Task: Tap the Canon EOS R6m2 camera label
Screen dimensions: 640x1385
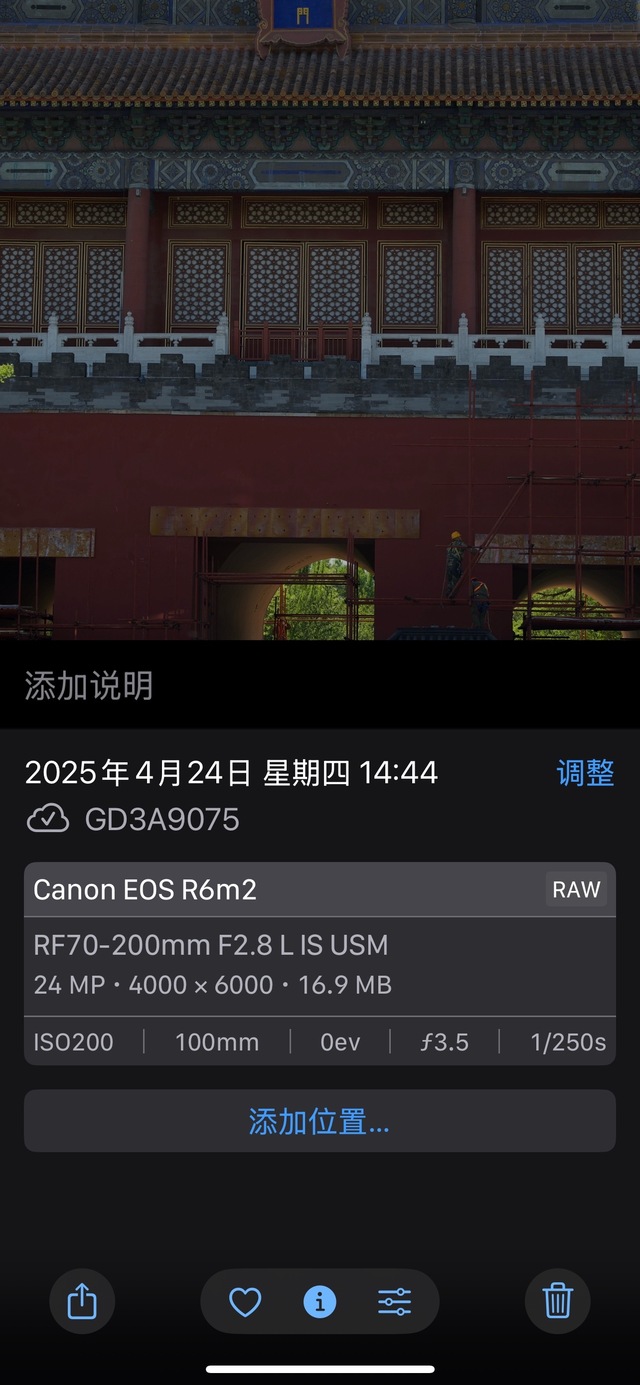Action: click(x=145, y=890)
